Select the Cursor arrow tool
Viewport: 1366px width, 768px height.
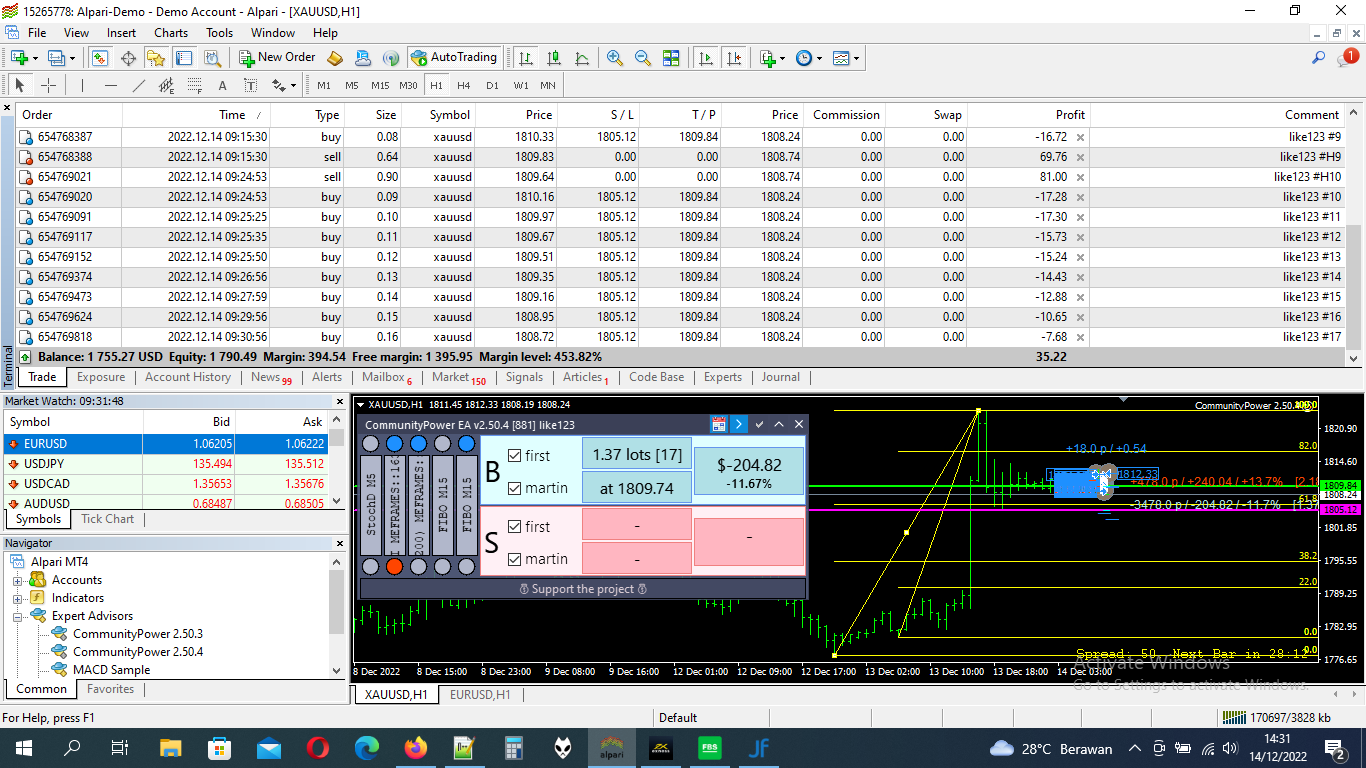coord(19,86)
